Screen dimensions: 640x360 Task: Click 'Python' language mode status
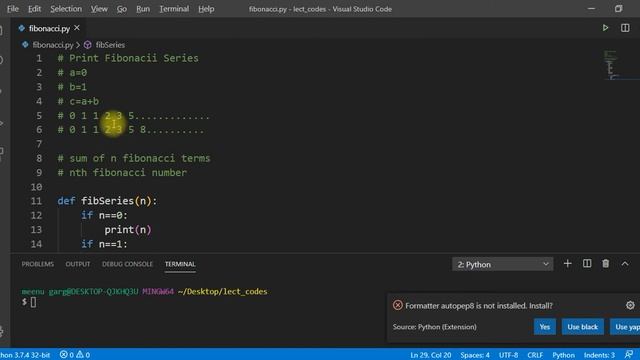[x=563, y=355]
